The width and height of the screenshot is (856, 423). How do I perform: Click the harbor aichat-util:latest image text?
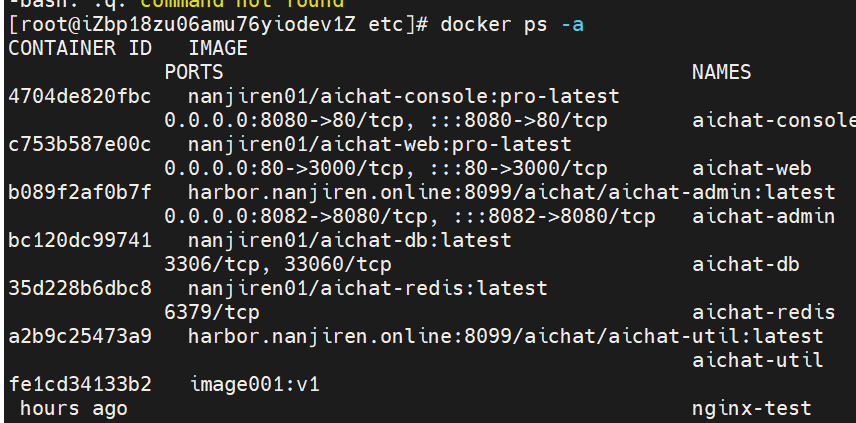pos(506,337)
